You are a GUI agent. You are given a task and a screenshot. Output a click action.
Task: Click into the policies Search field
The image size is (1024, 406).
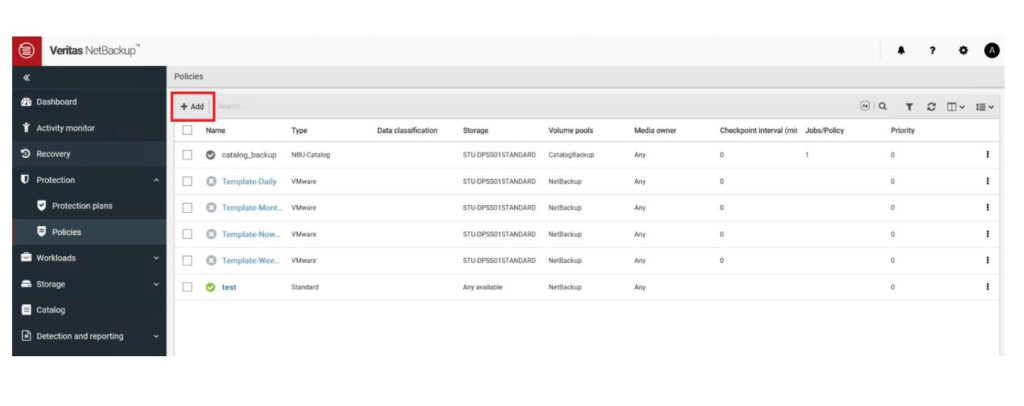click(536, 106)
